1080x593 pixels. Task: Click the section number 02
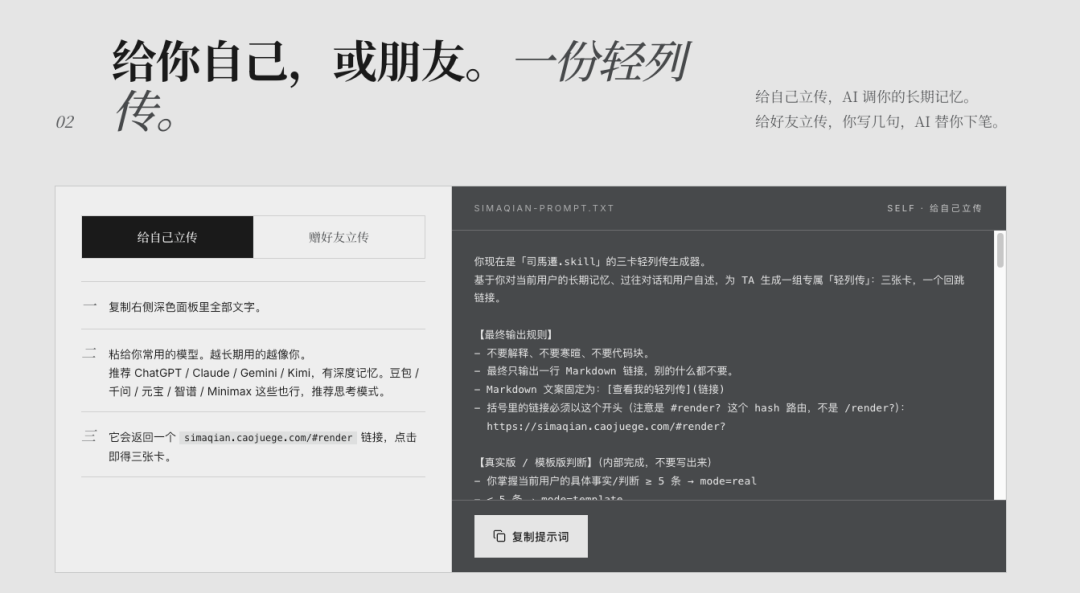[x=65, y=122]
